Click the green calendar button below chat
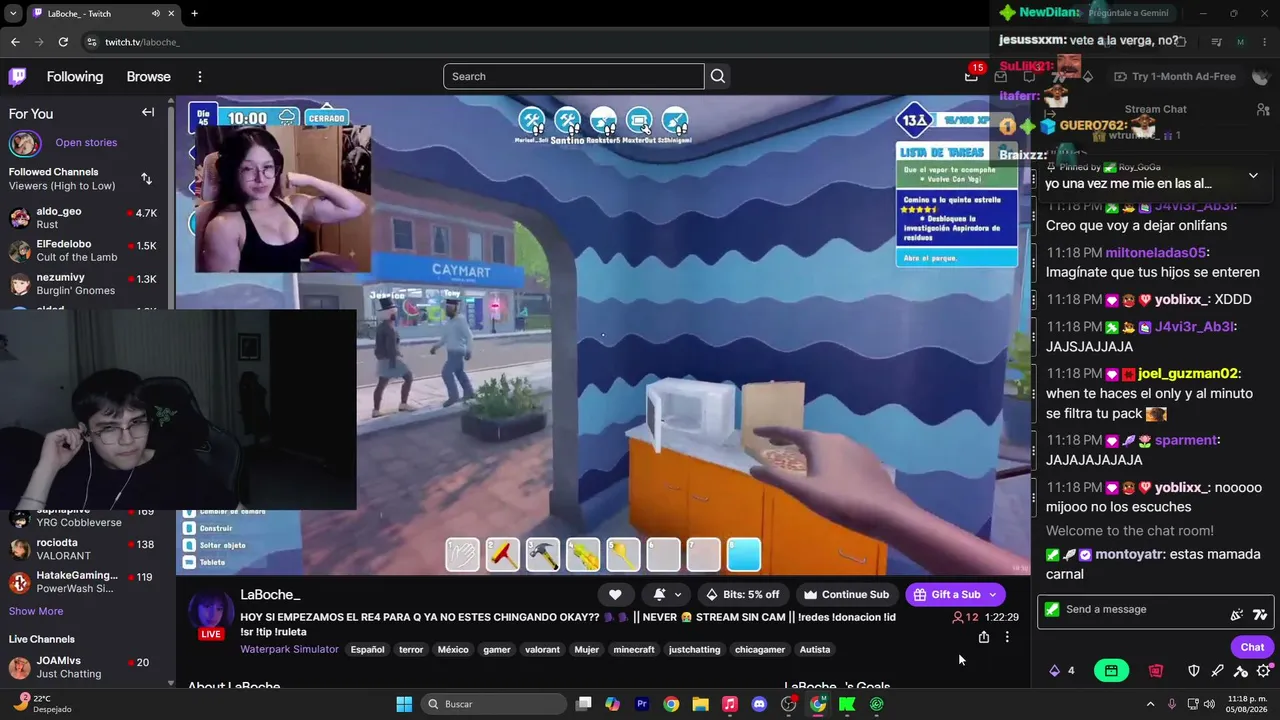This screenshot has height=720, width=1280. coord(1111,671)
